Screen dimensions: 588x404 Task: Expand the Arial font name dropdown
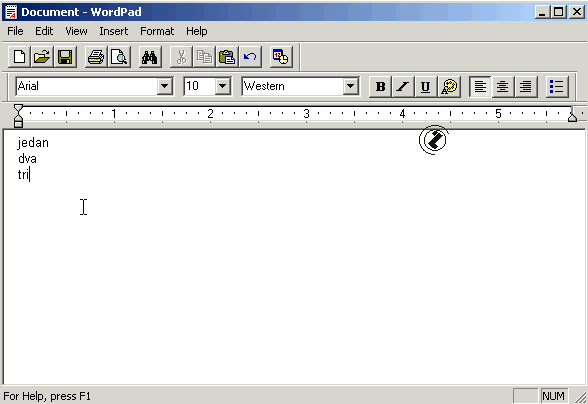[x=164, y=86]
